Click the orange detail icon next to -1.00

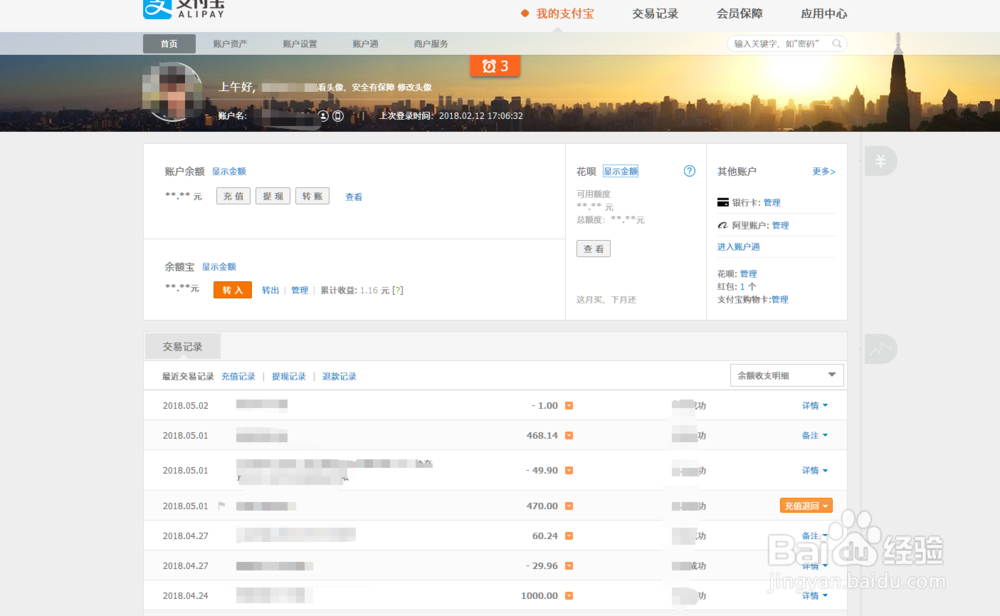(568, 405)
